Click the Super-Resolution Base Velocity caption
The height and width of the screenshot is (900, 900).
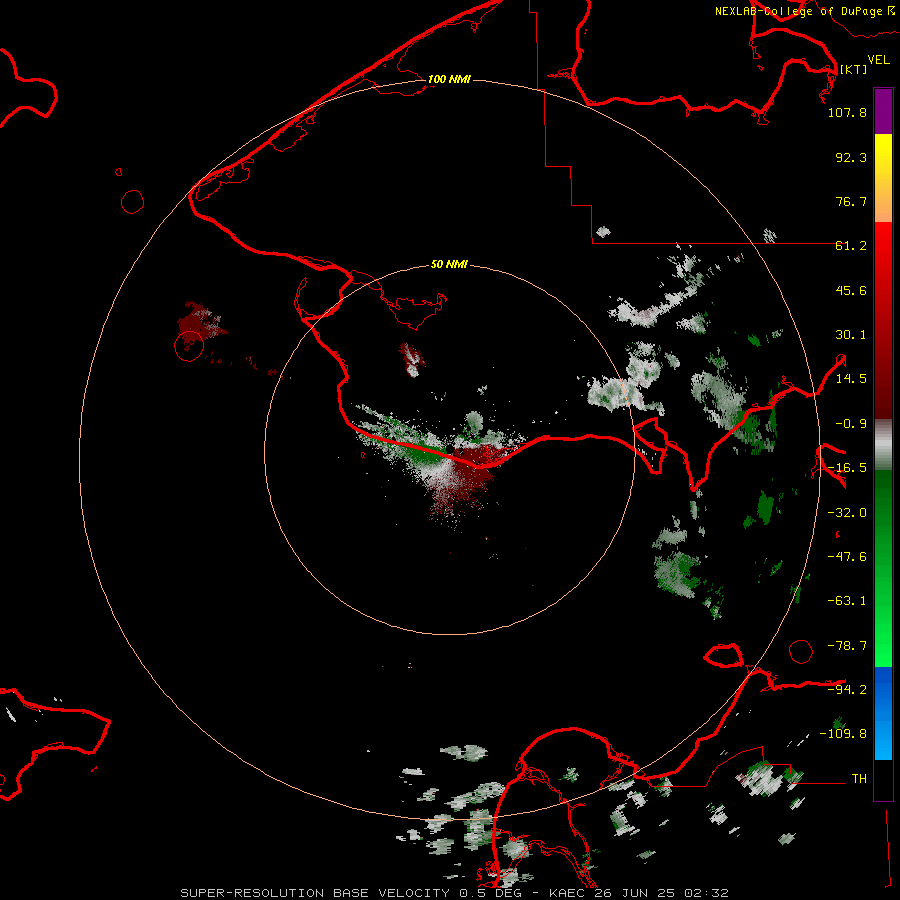tap(454, 893)
